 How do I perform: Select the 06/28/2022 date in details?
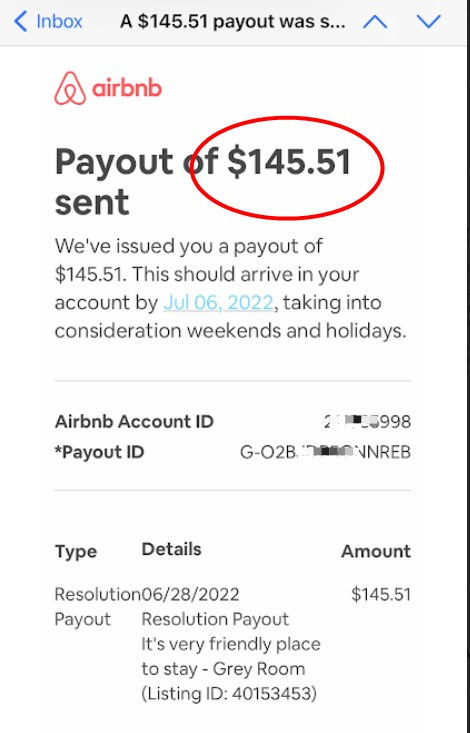(x=190, y=595)
